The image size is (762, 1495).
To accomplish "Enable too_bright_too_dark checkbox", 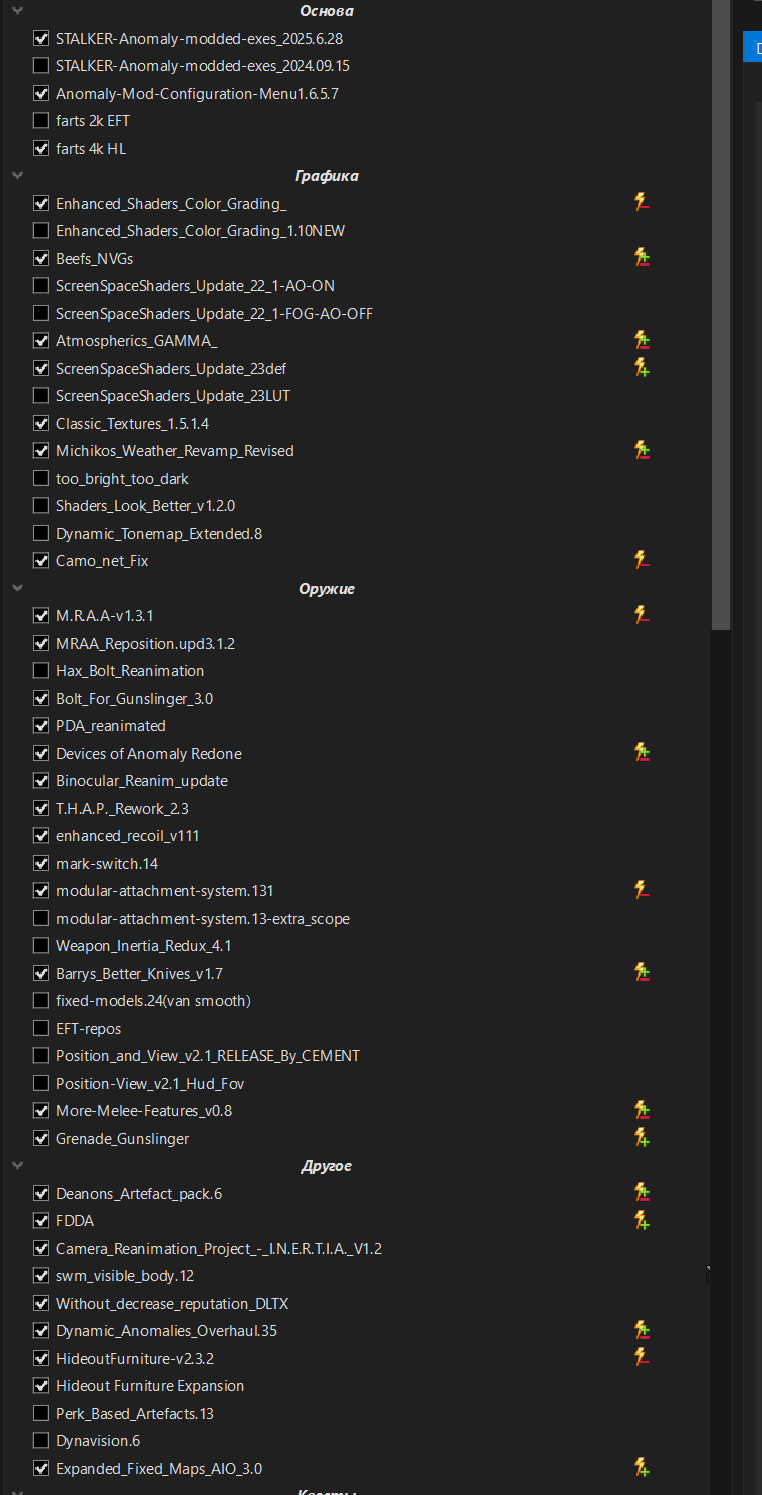I will tap(41, 478).
